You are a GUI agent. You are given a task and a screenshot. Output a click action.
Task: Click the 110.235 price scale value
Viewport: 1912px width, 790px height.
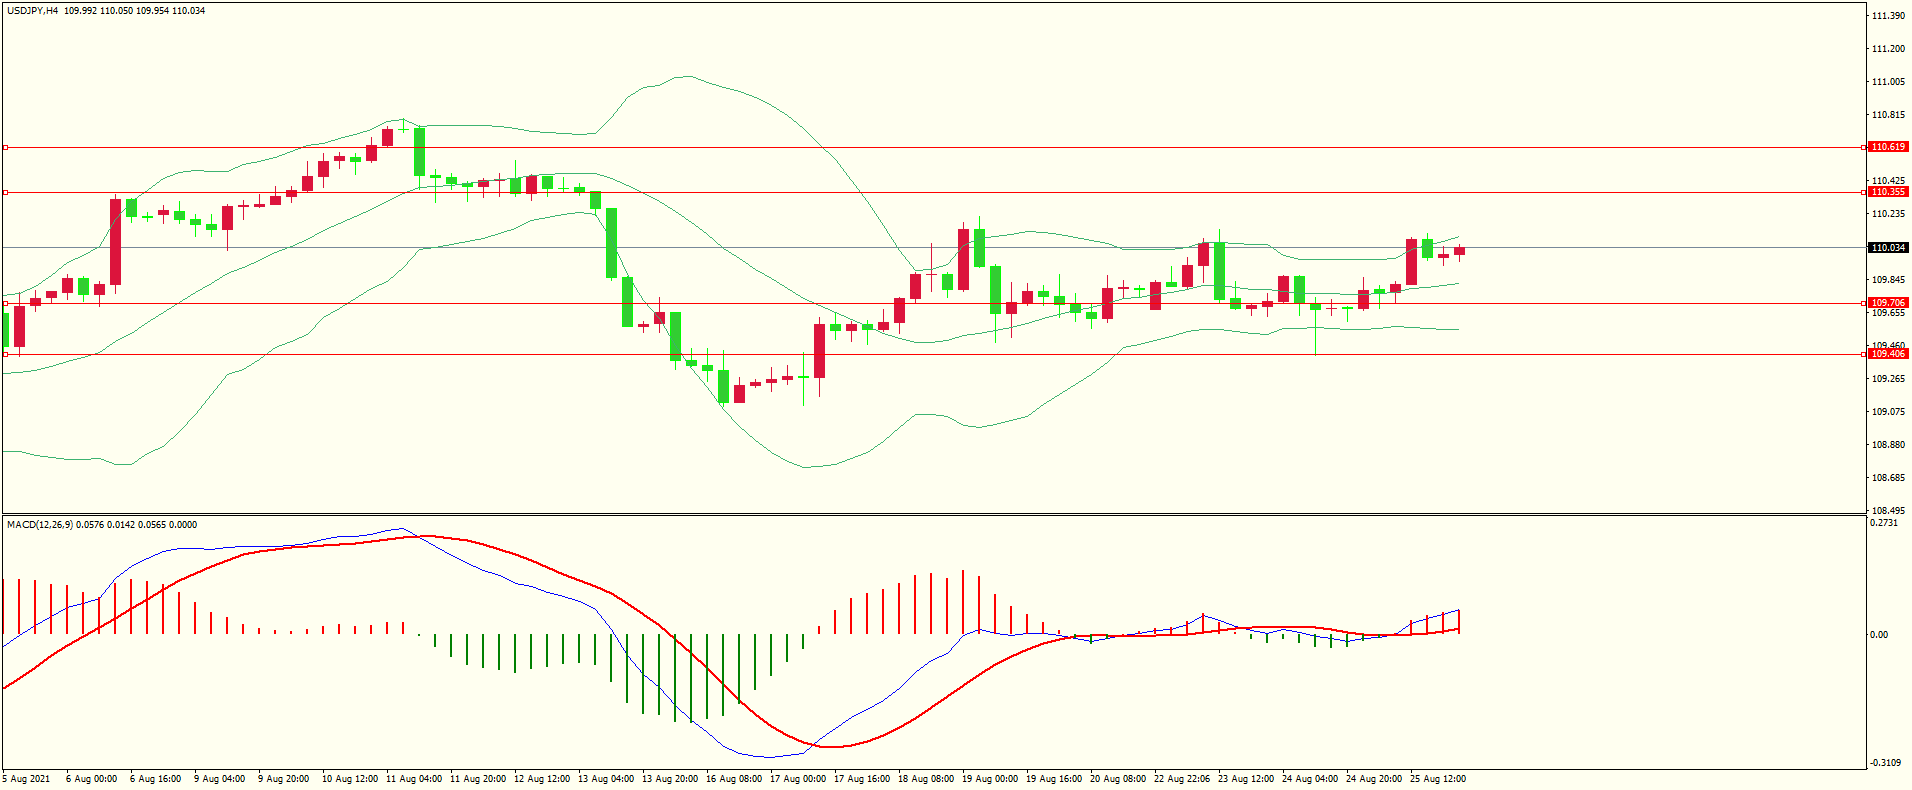click(x=1888, y=214)
